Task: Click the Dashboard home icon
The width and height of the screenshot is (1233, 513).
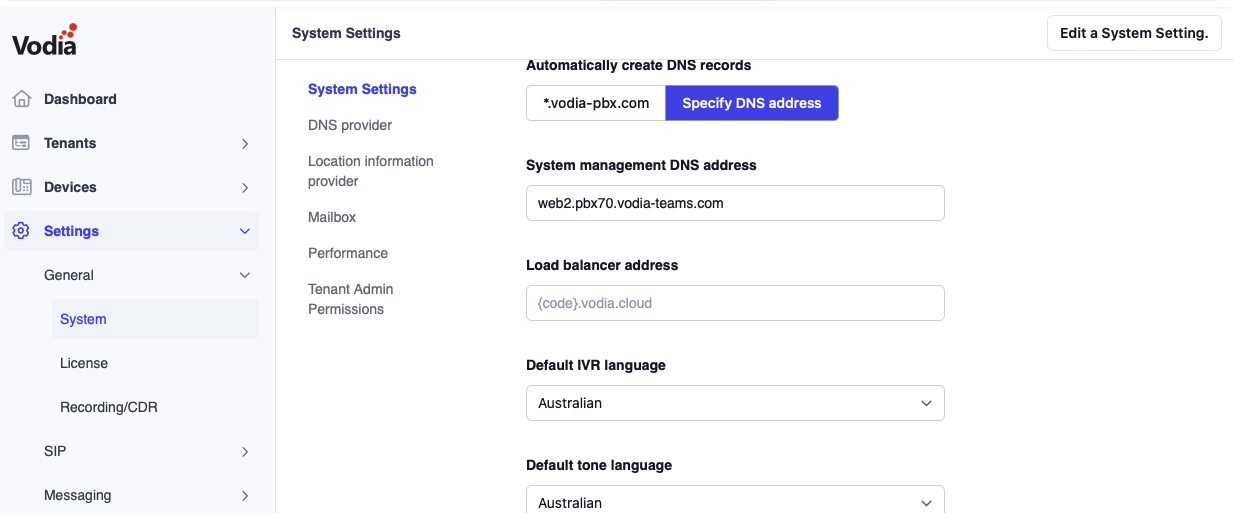Action: click(x=21, y=99)
